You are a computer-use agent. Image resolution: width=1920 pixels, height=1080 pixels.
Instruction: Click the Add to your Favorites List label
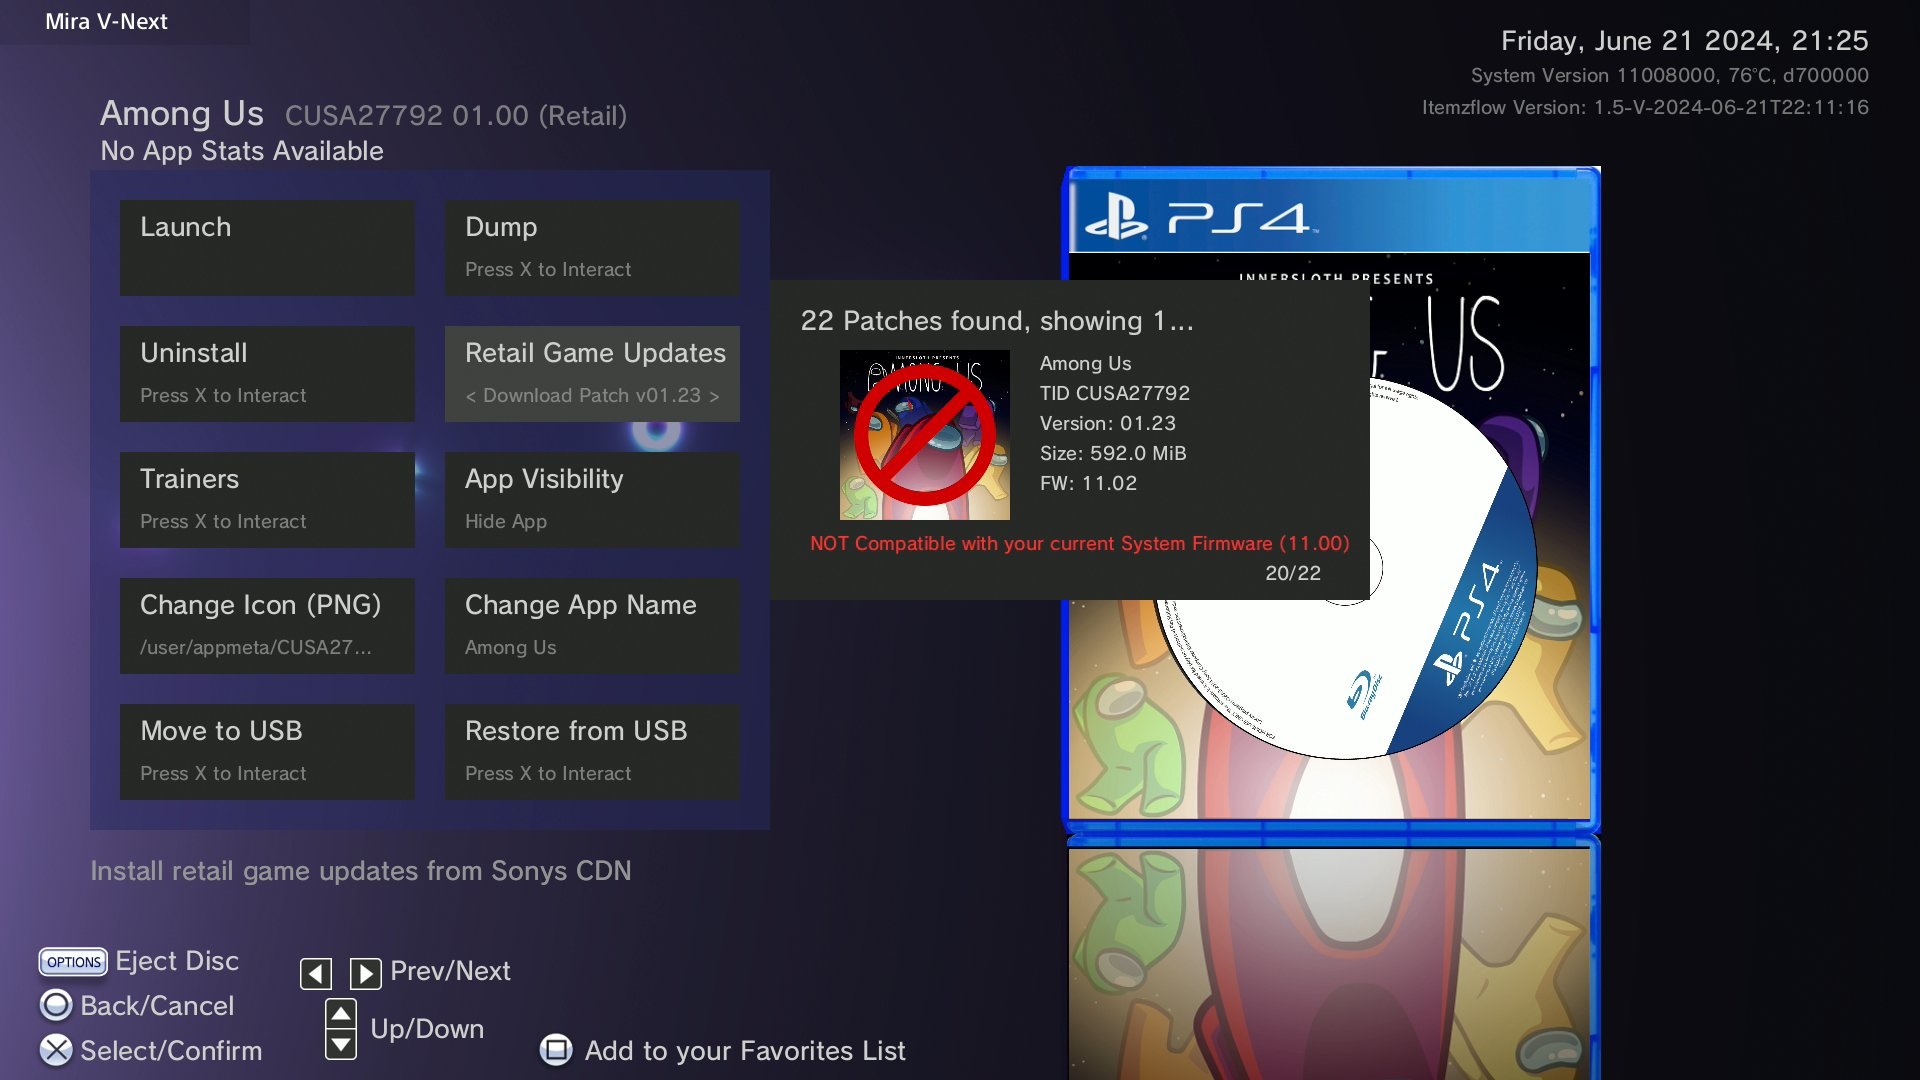pyautogui.click(x=745, y=1051)
